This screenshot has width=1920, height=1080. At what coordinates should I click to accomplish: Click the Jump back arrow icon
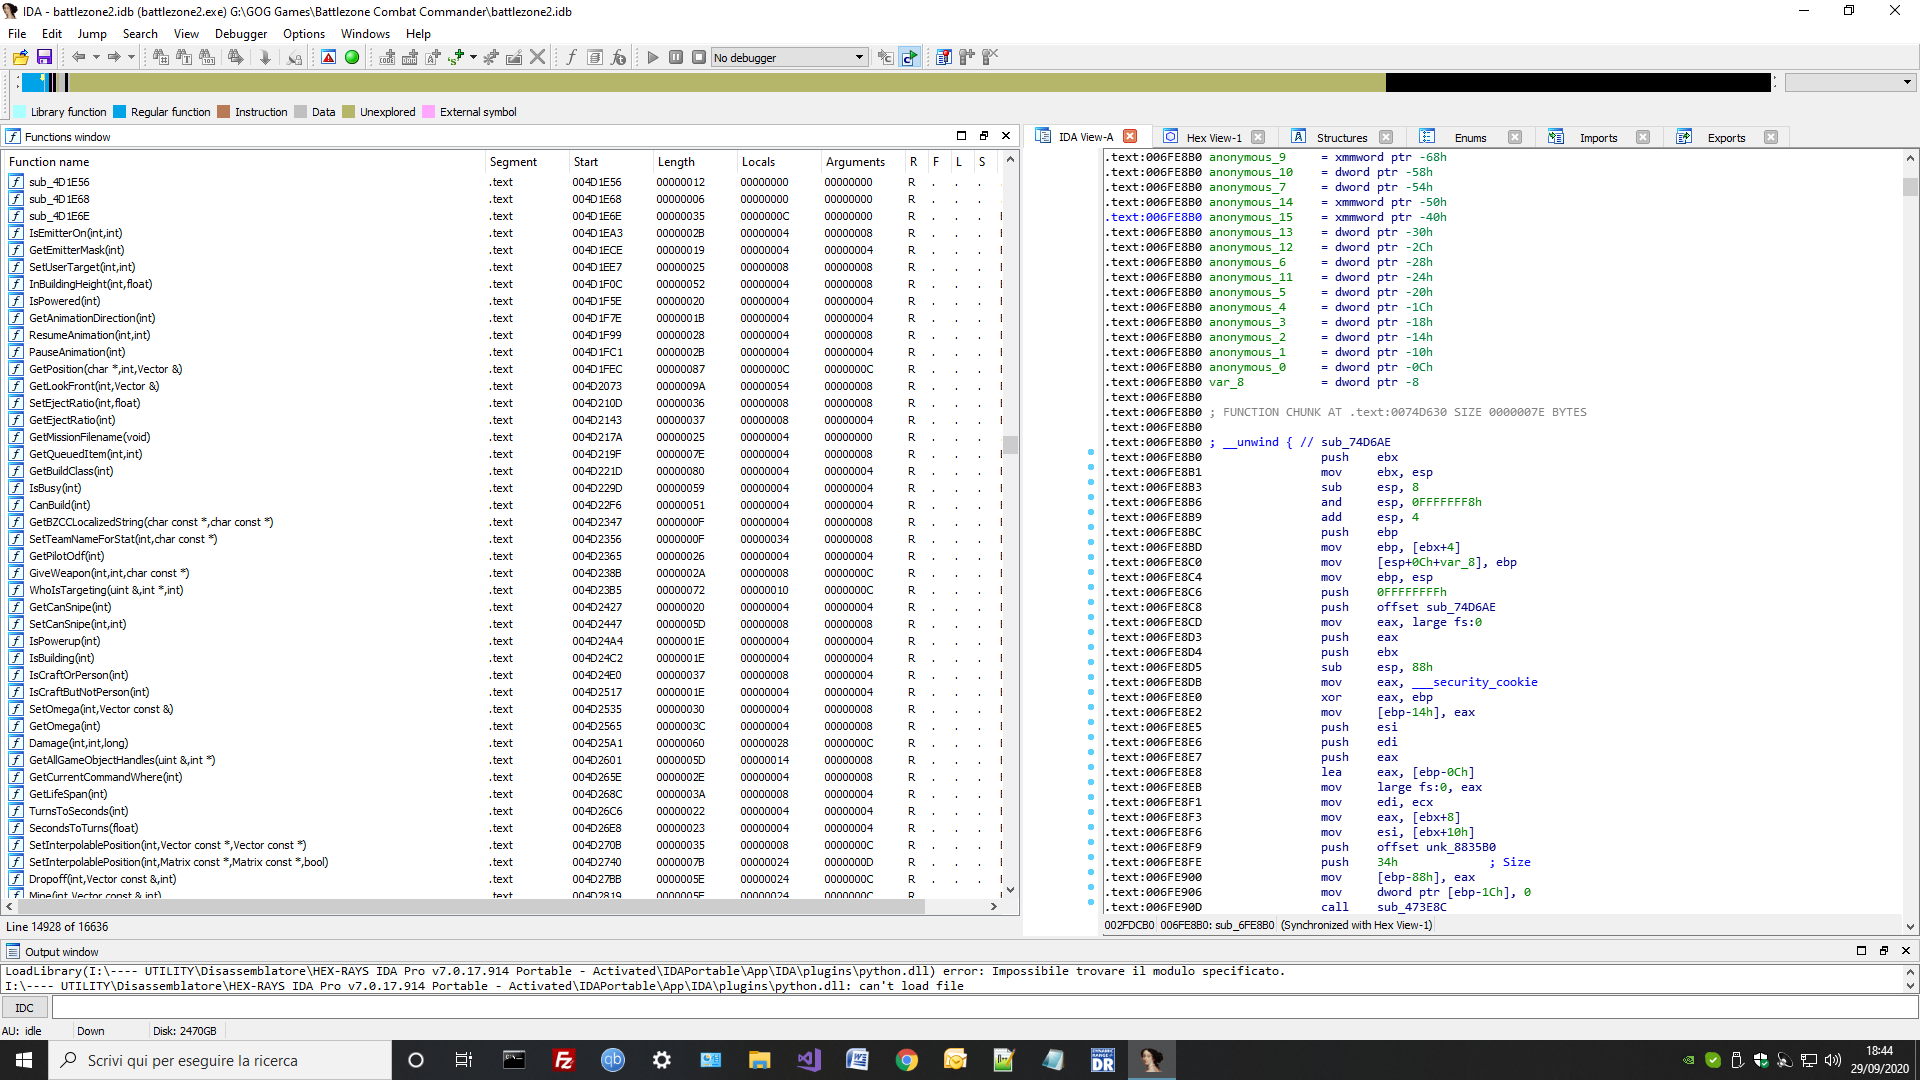tap(78, 58)
